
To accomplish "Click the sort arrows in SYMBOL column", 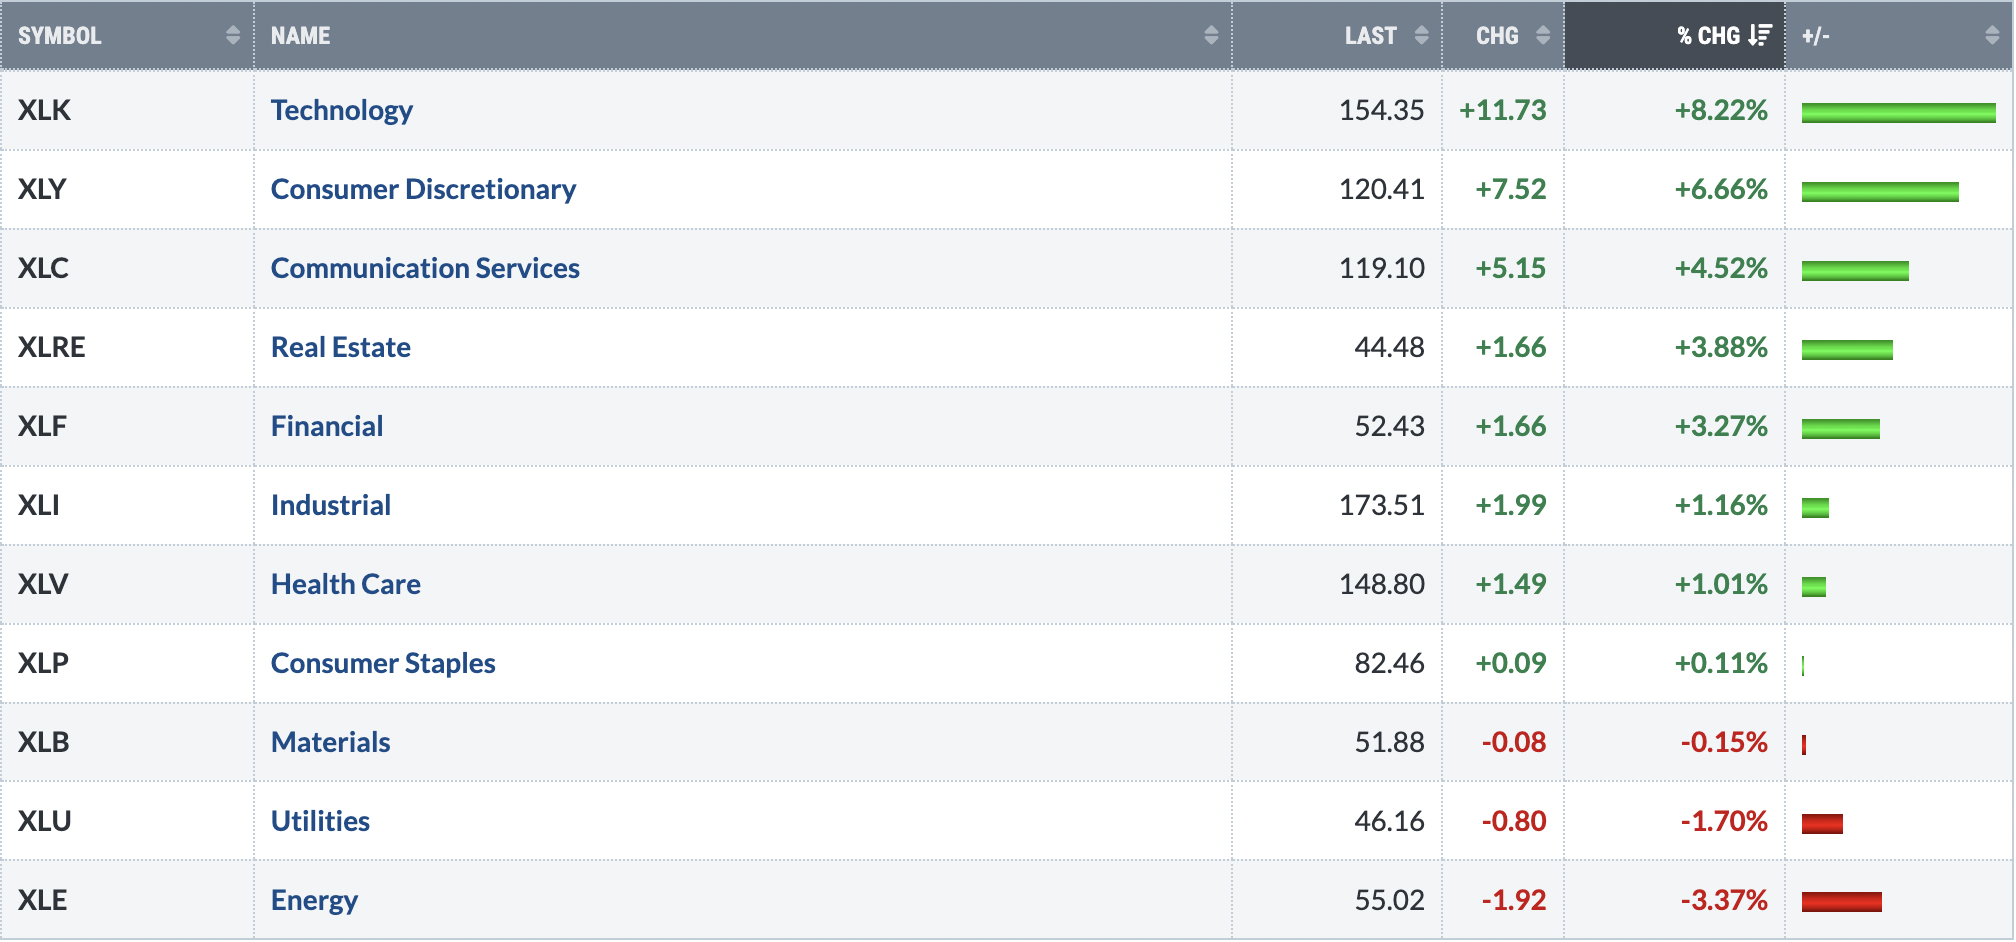I will [233, 36].
